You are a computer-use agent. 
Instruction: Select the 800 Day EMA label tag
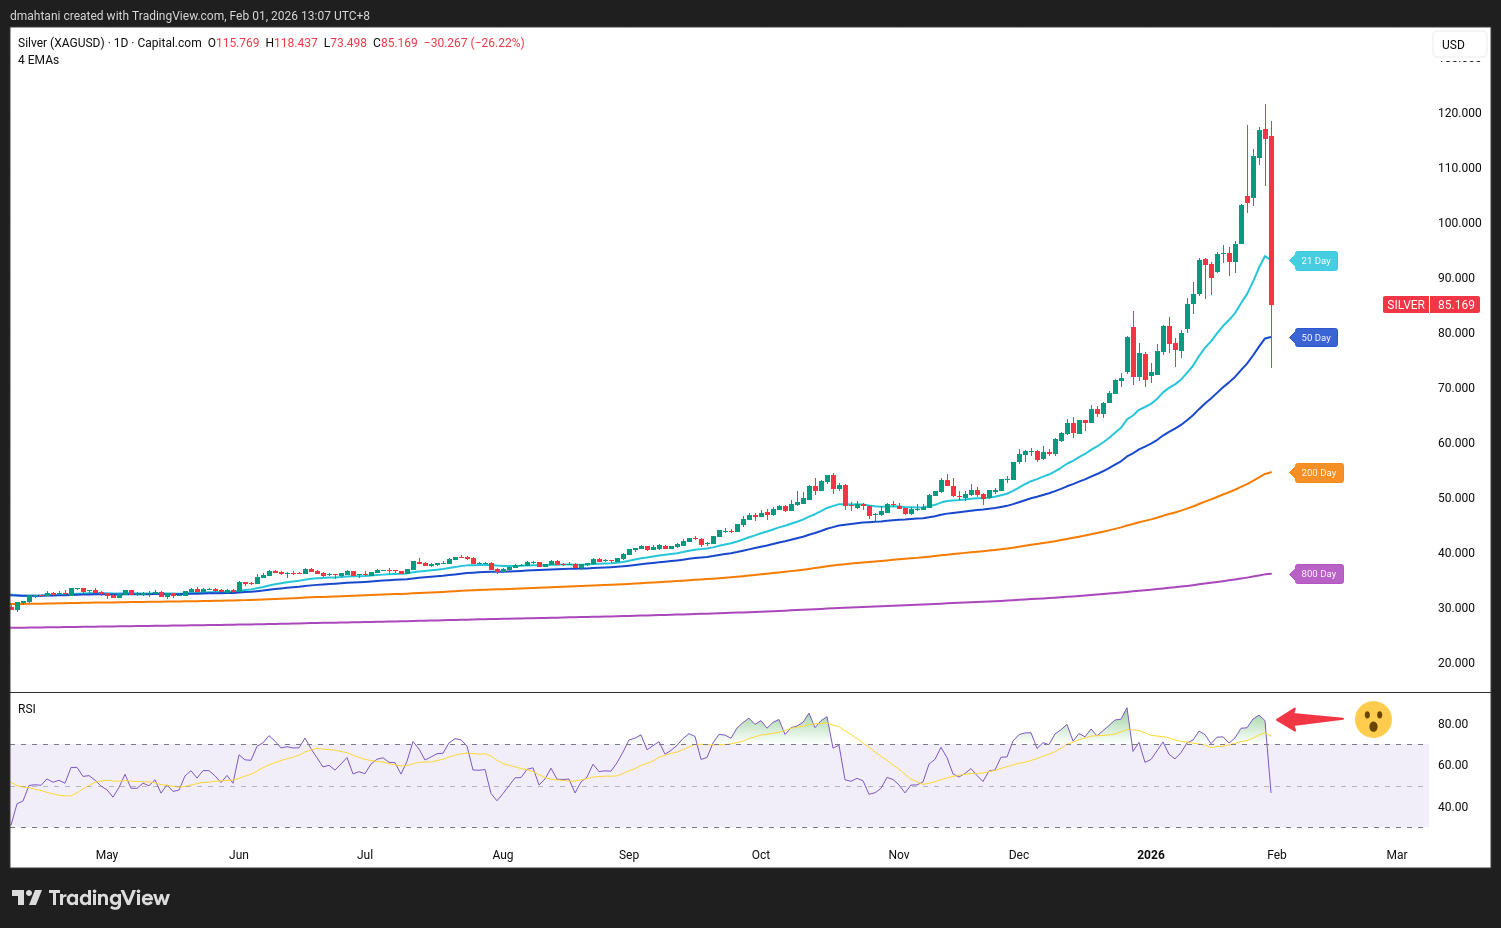pyautogui.click(x=1318, y=574)
